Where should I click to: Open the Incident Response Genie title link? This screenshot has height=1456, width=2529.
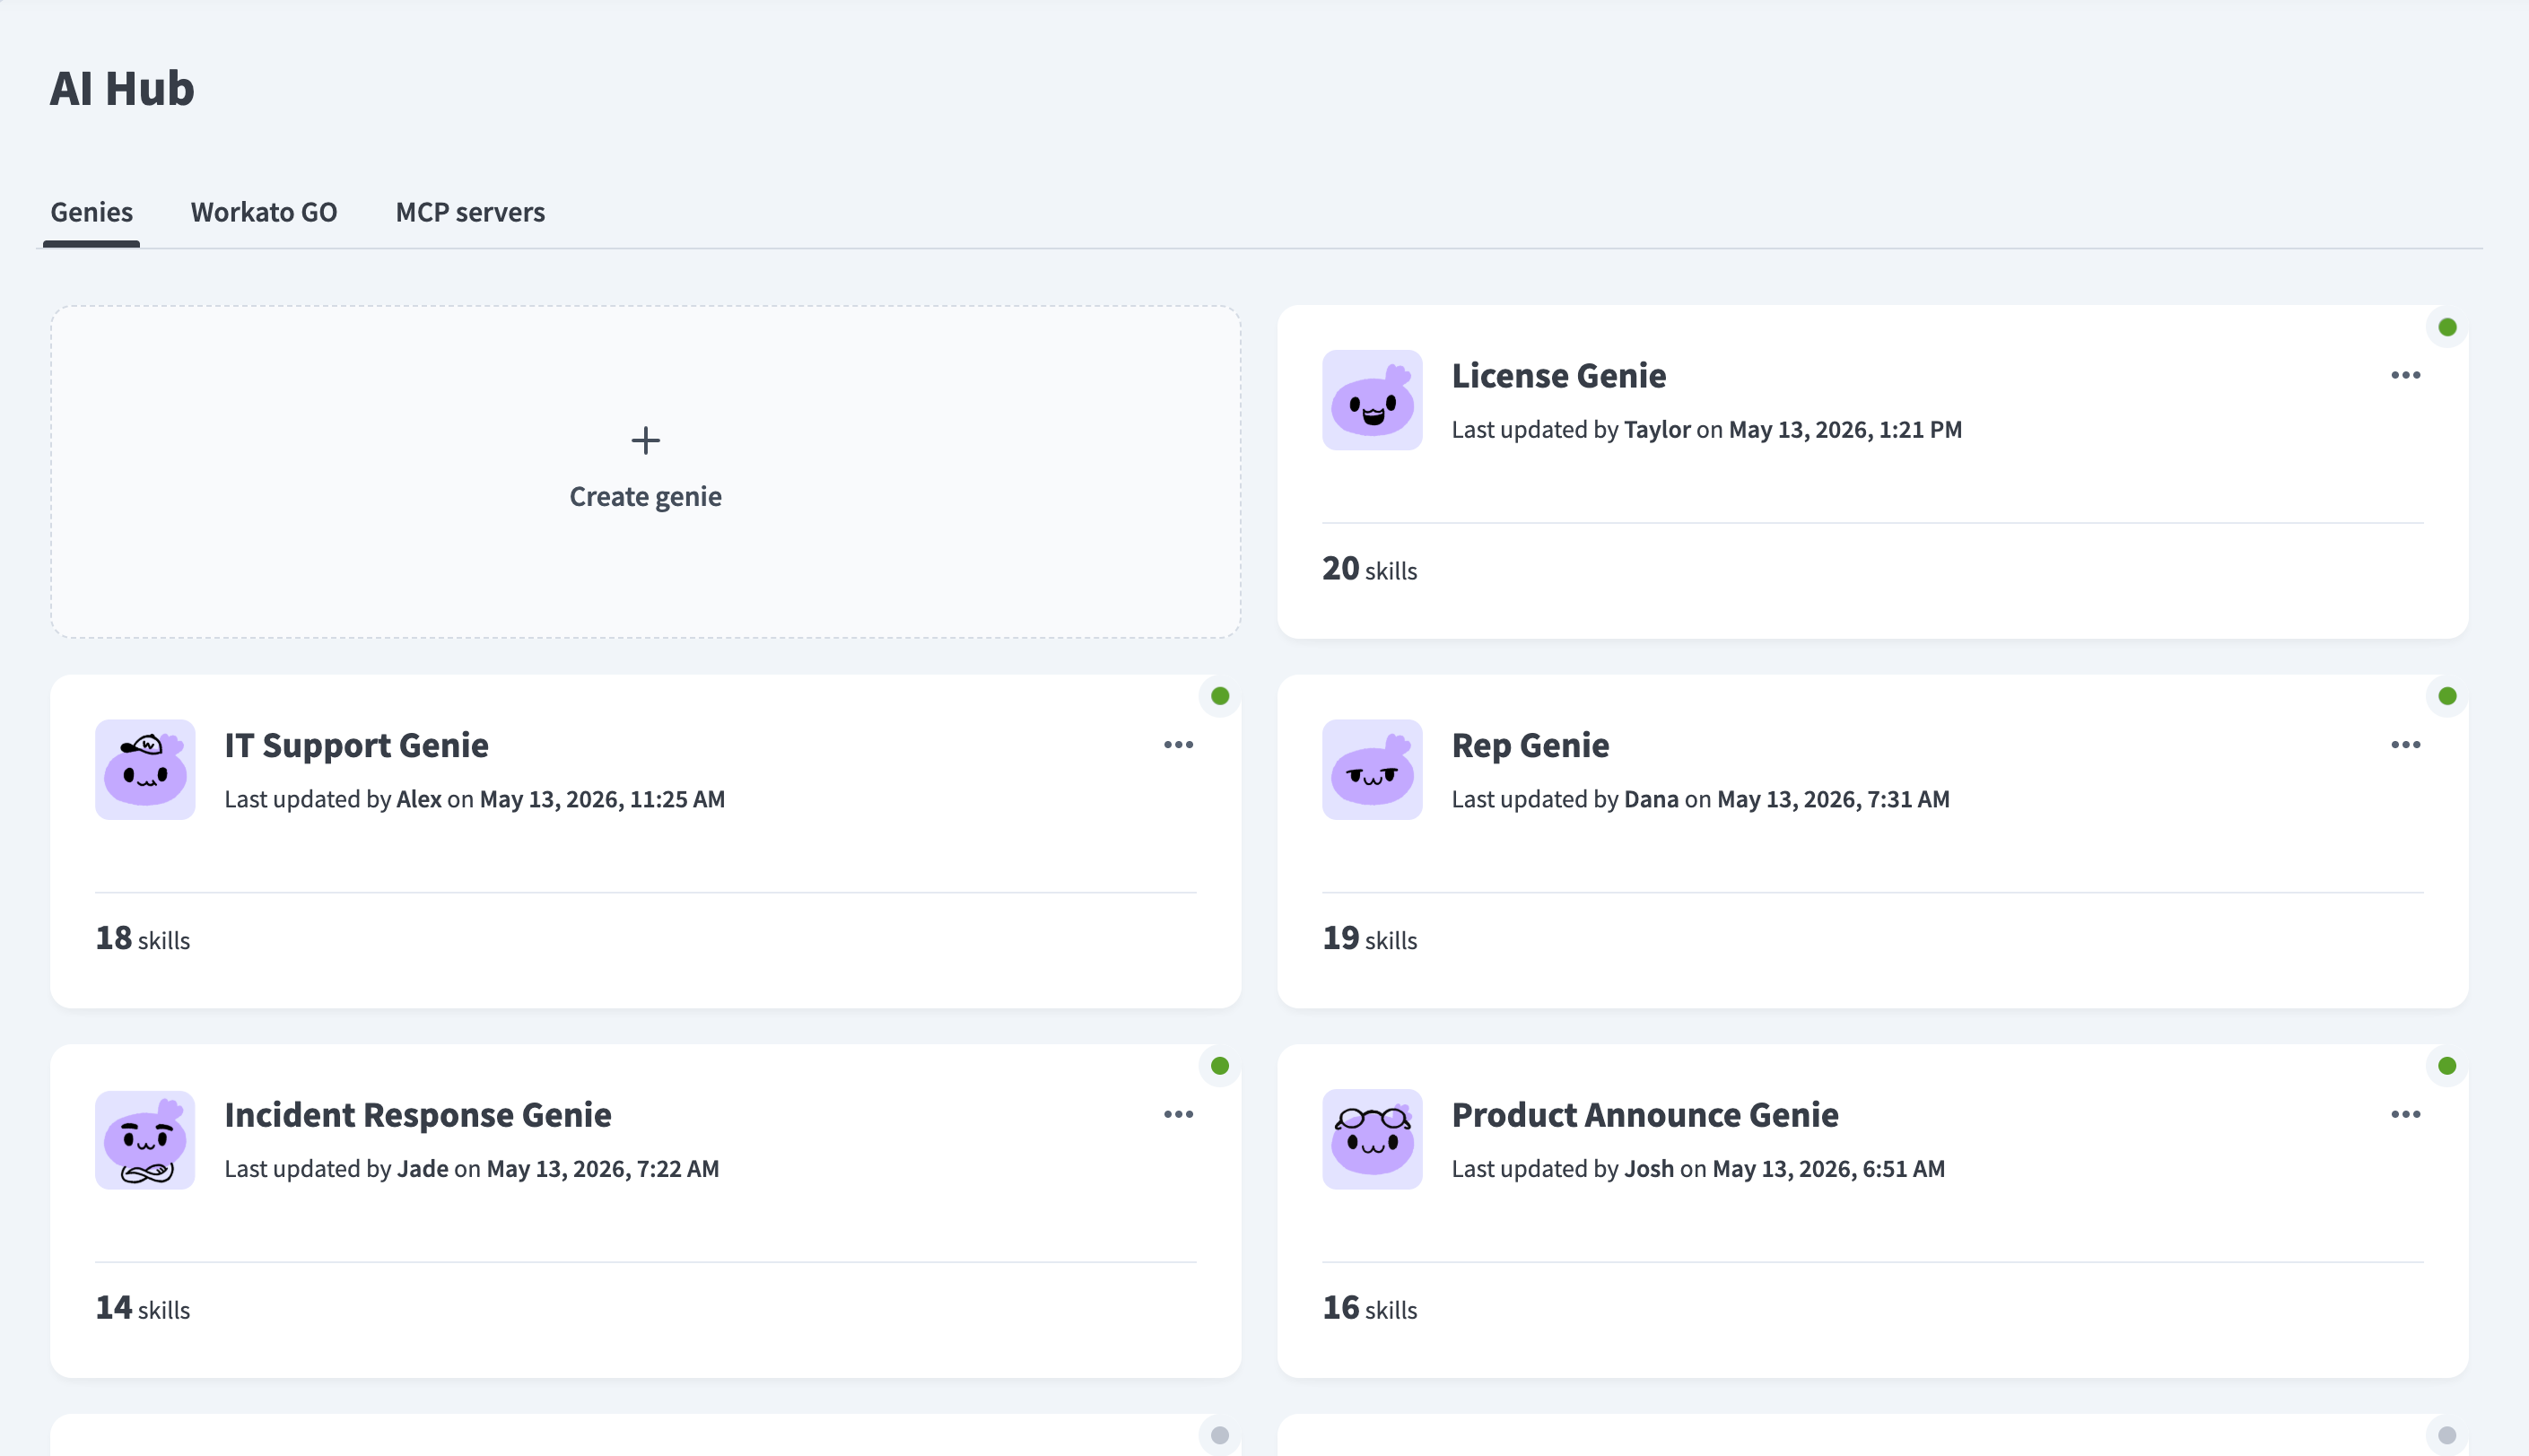tap(418, 1115)
